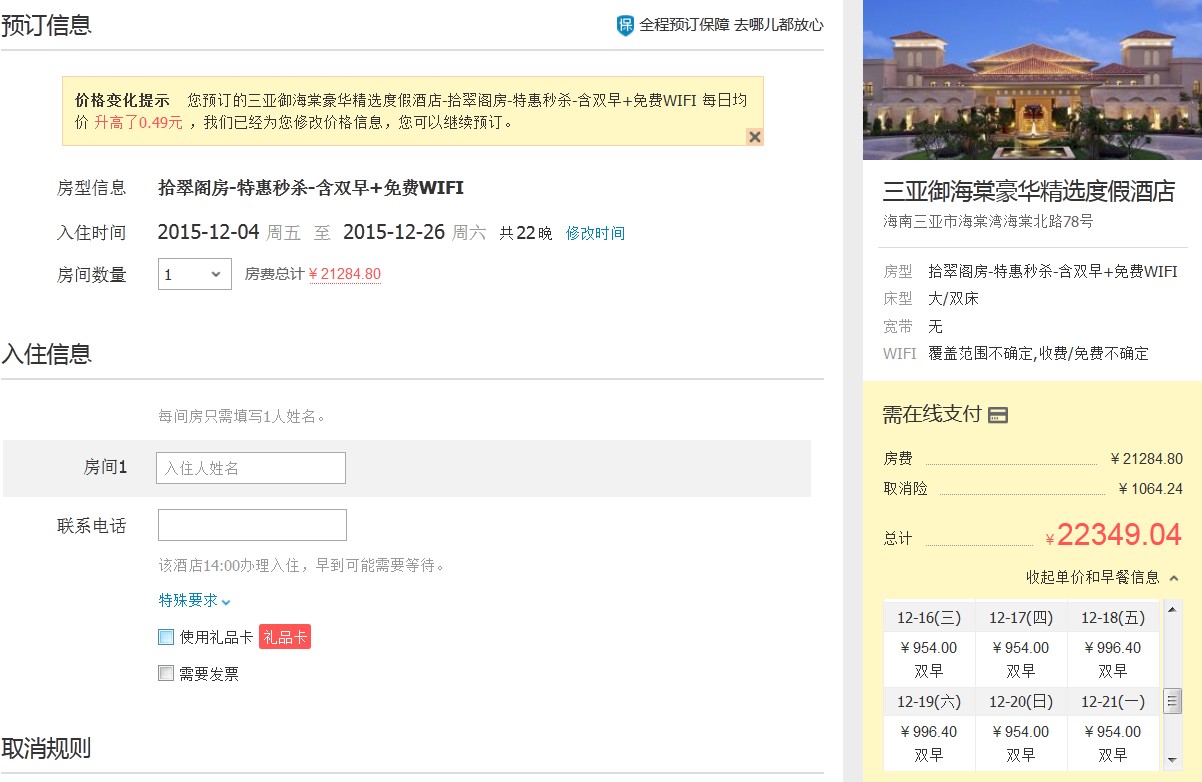This screenshot has width=1202, height=782.
Task: Click the 入住人姓名 guest name field
Action: pyautogui.click(x=251, y=468)
